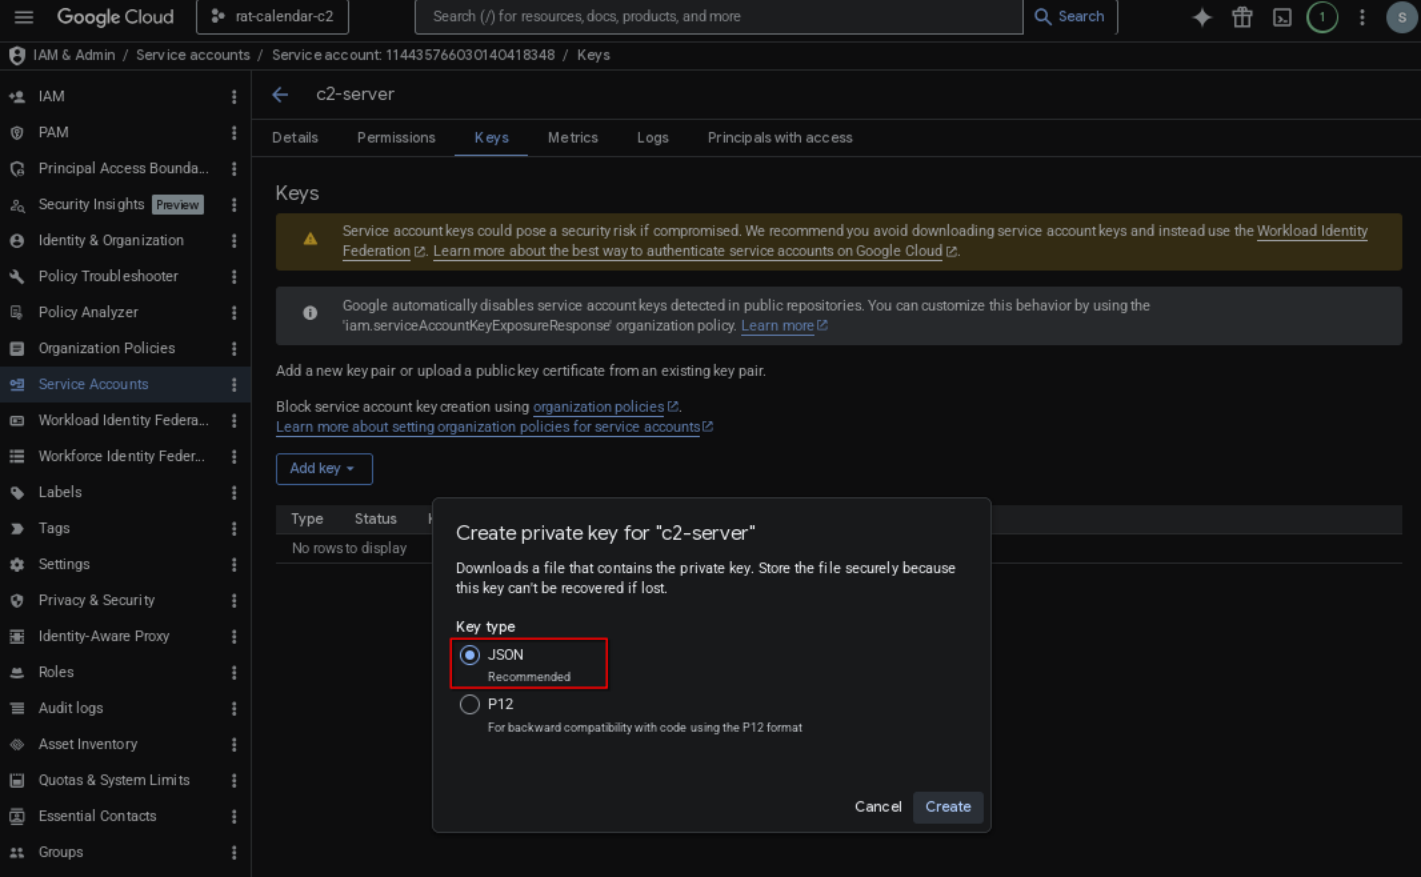The image size is (1421, 877).
Task: Open Workforce Identity Federation sidebar item
Action: click(x=121, y=457)
